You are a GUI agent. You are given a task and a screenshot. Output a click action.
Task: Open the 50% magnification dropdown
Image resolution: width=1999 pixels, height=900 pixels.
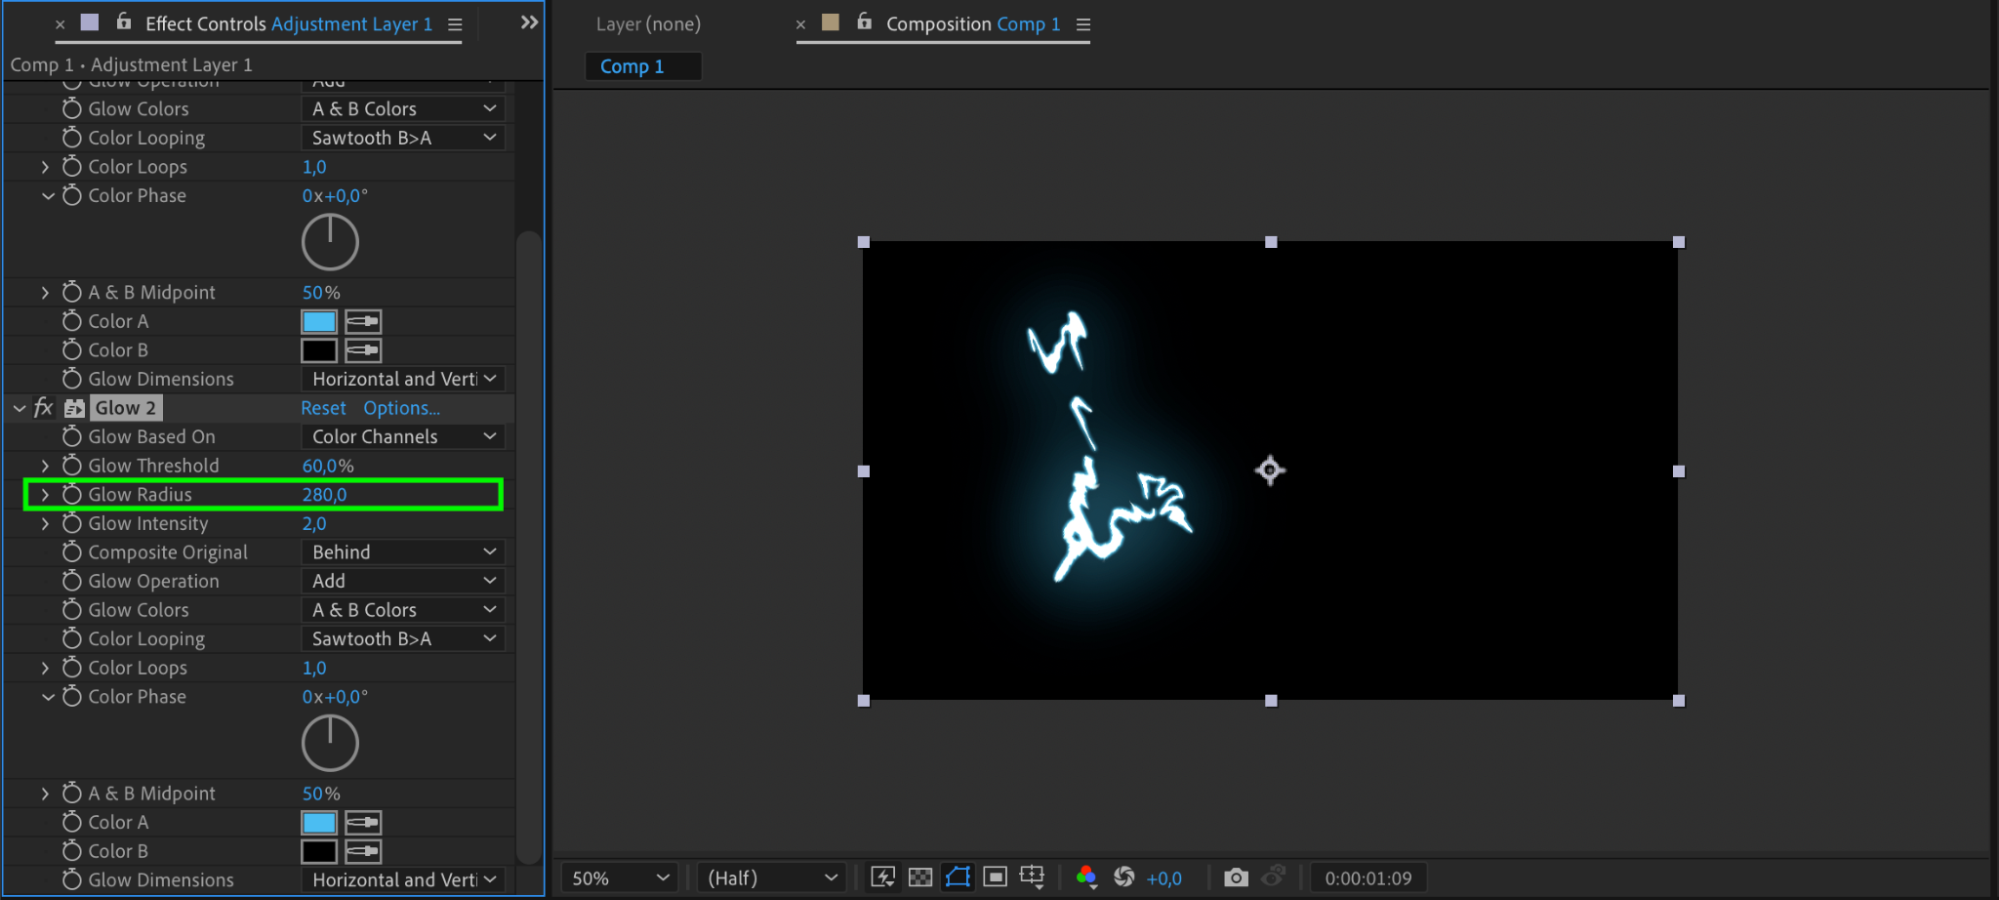click(619, 877)
